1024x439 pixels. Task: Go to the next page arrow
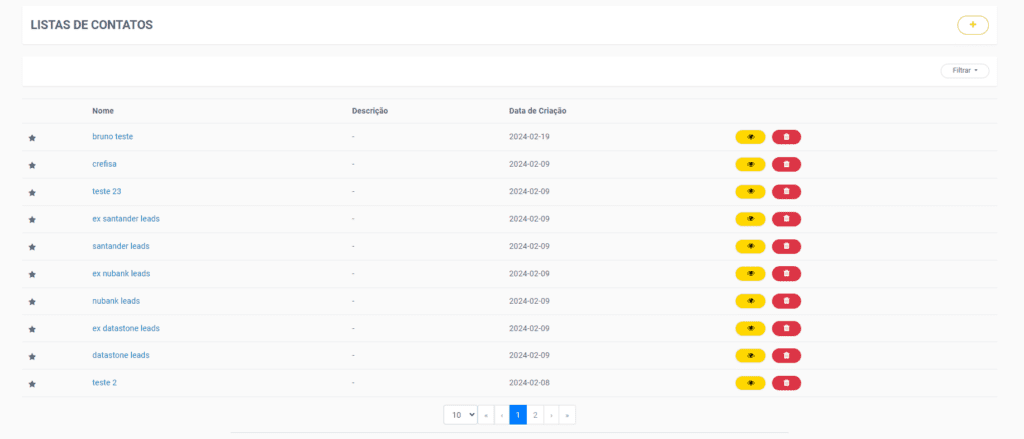551,415
